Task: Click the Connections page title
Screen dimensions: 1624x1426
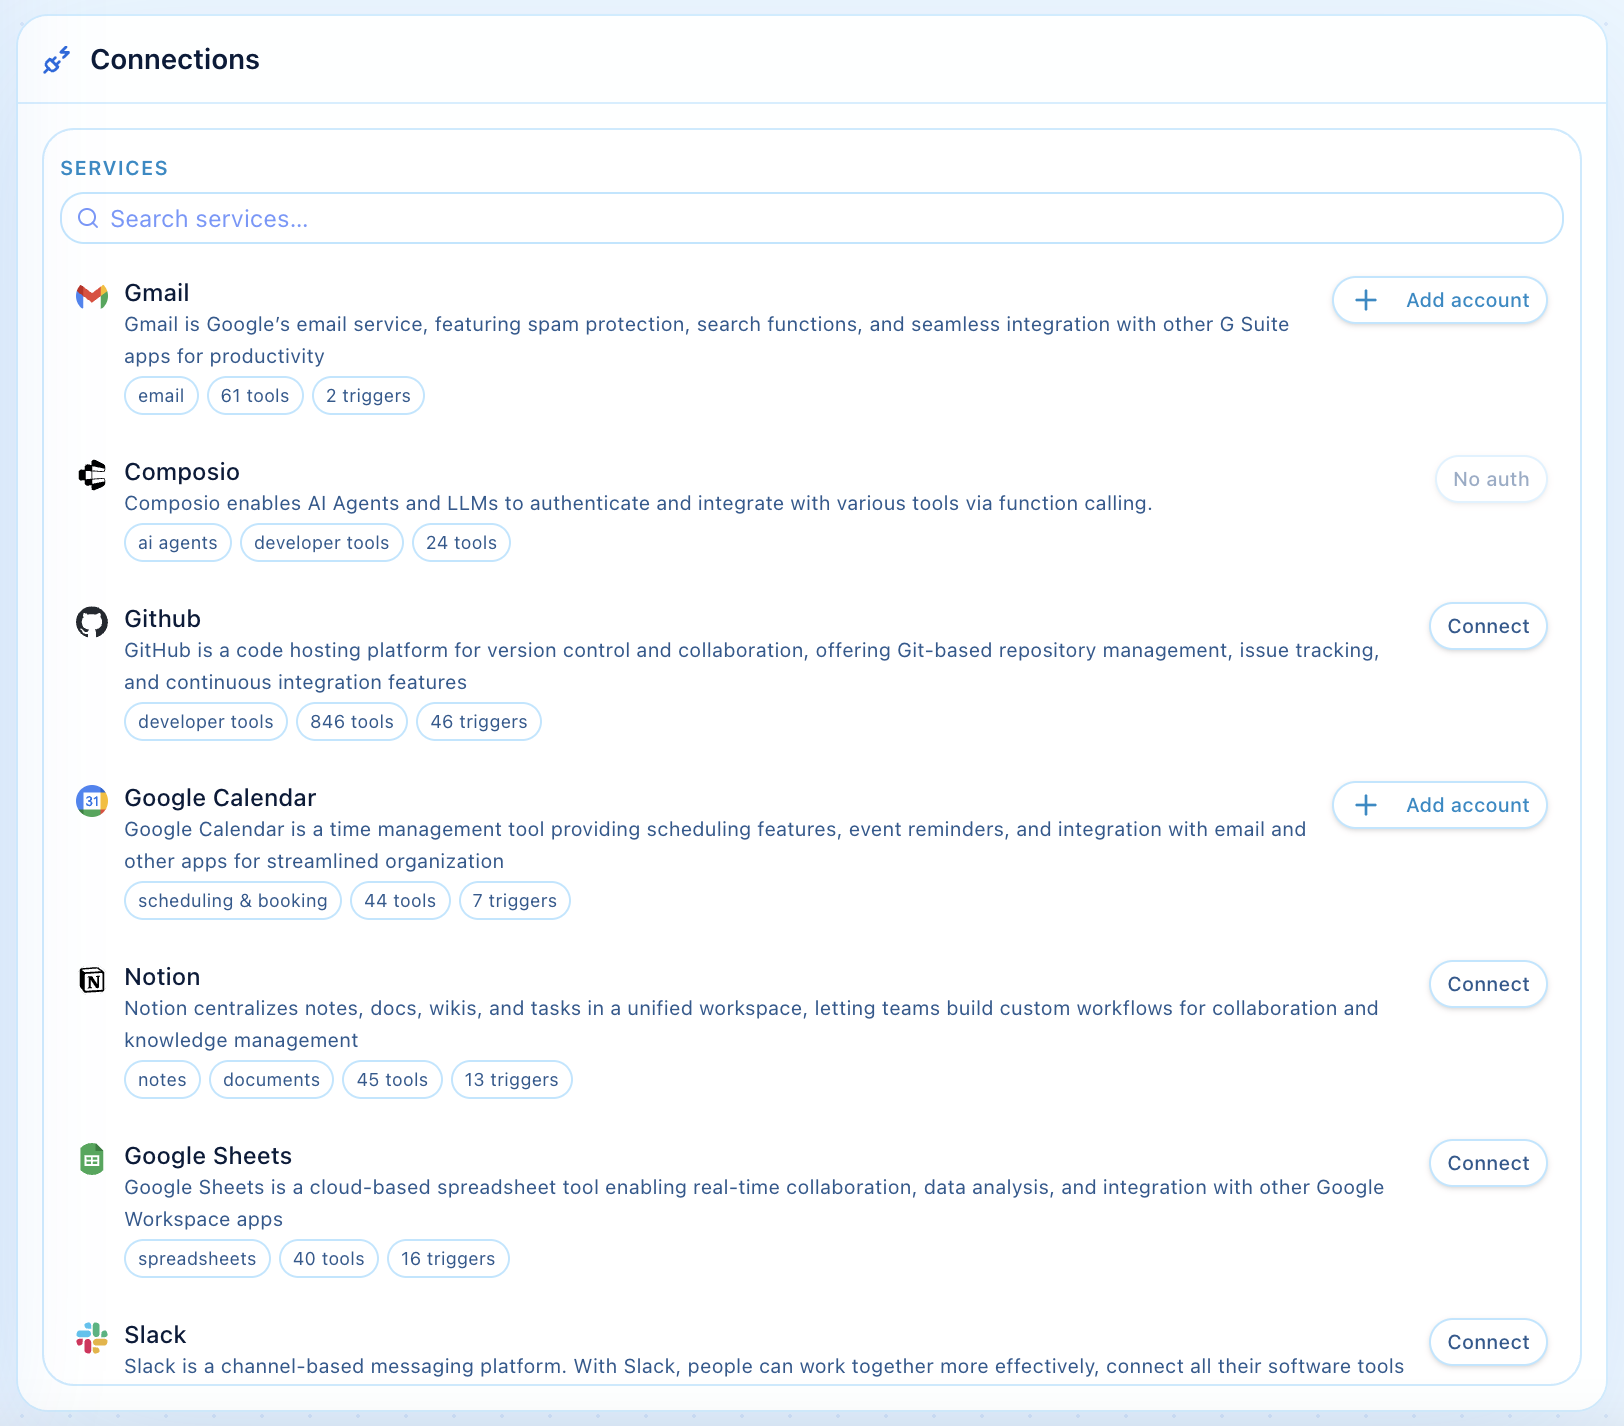Action: click(x=175, y=60)
